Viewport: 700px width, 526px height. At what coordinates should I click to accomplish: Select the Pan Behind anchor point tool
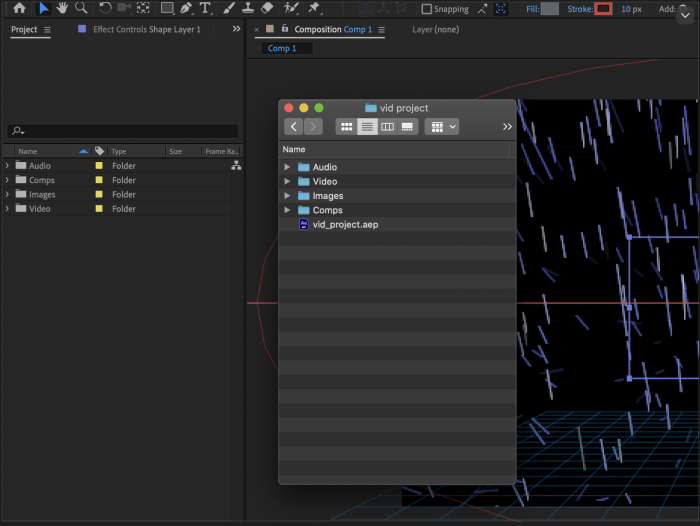click(x=143, y=8)
